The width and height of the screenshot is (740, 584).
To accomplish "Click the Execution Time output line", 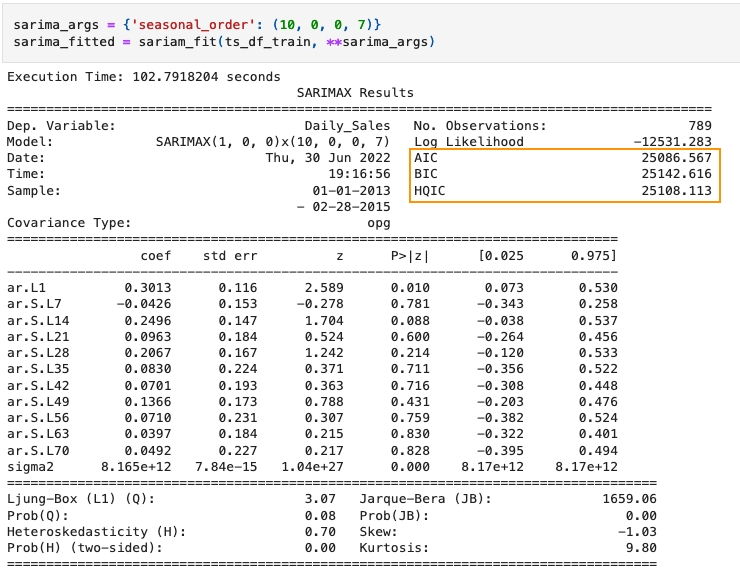I will pos(143,76).
